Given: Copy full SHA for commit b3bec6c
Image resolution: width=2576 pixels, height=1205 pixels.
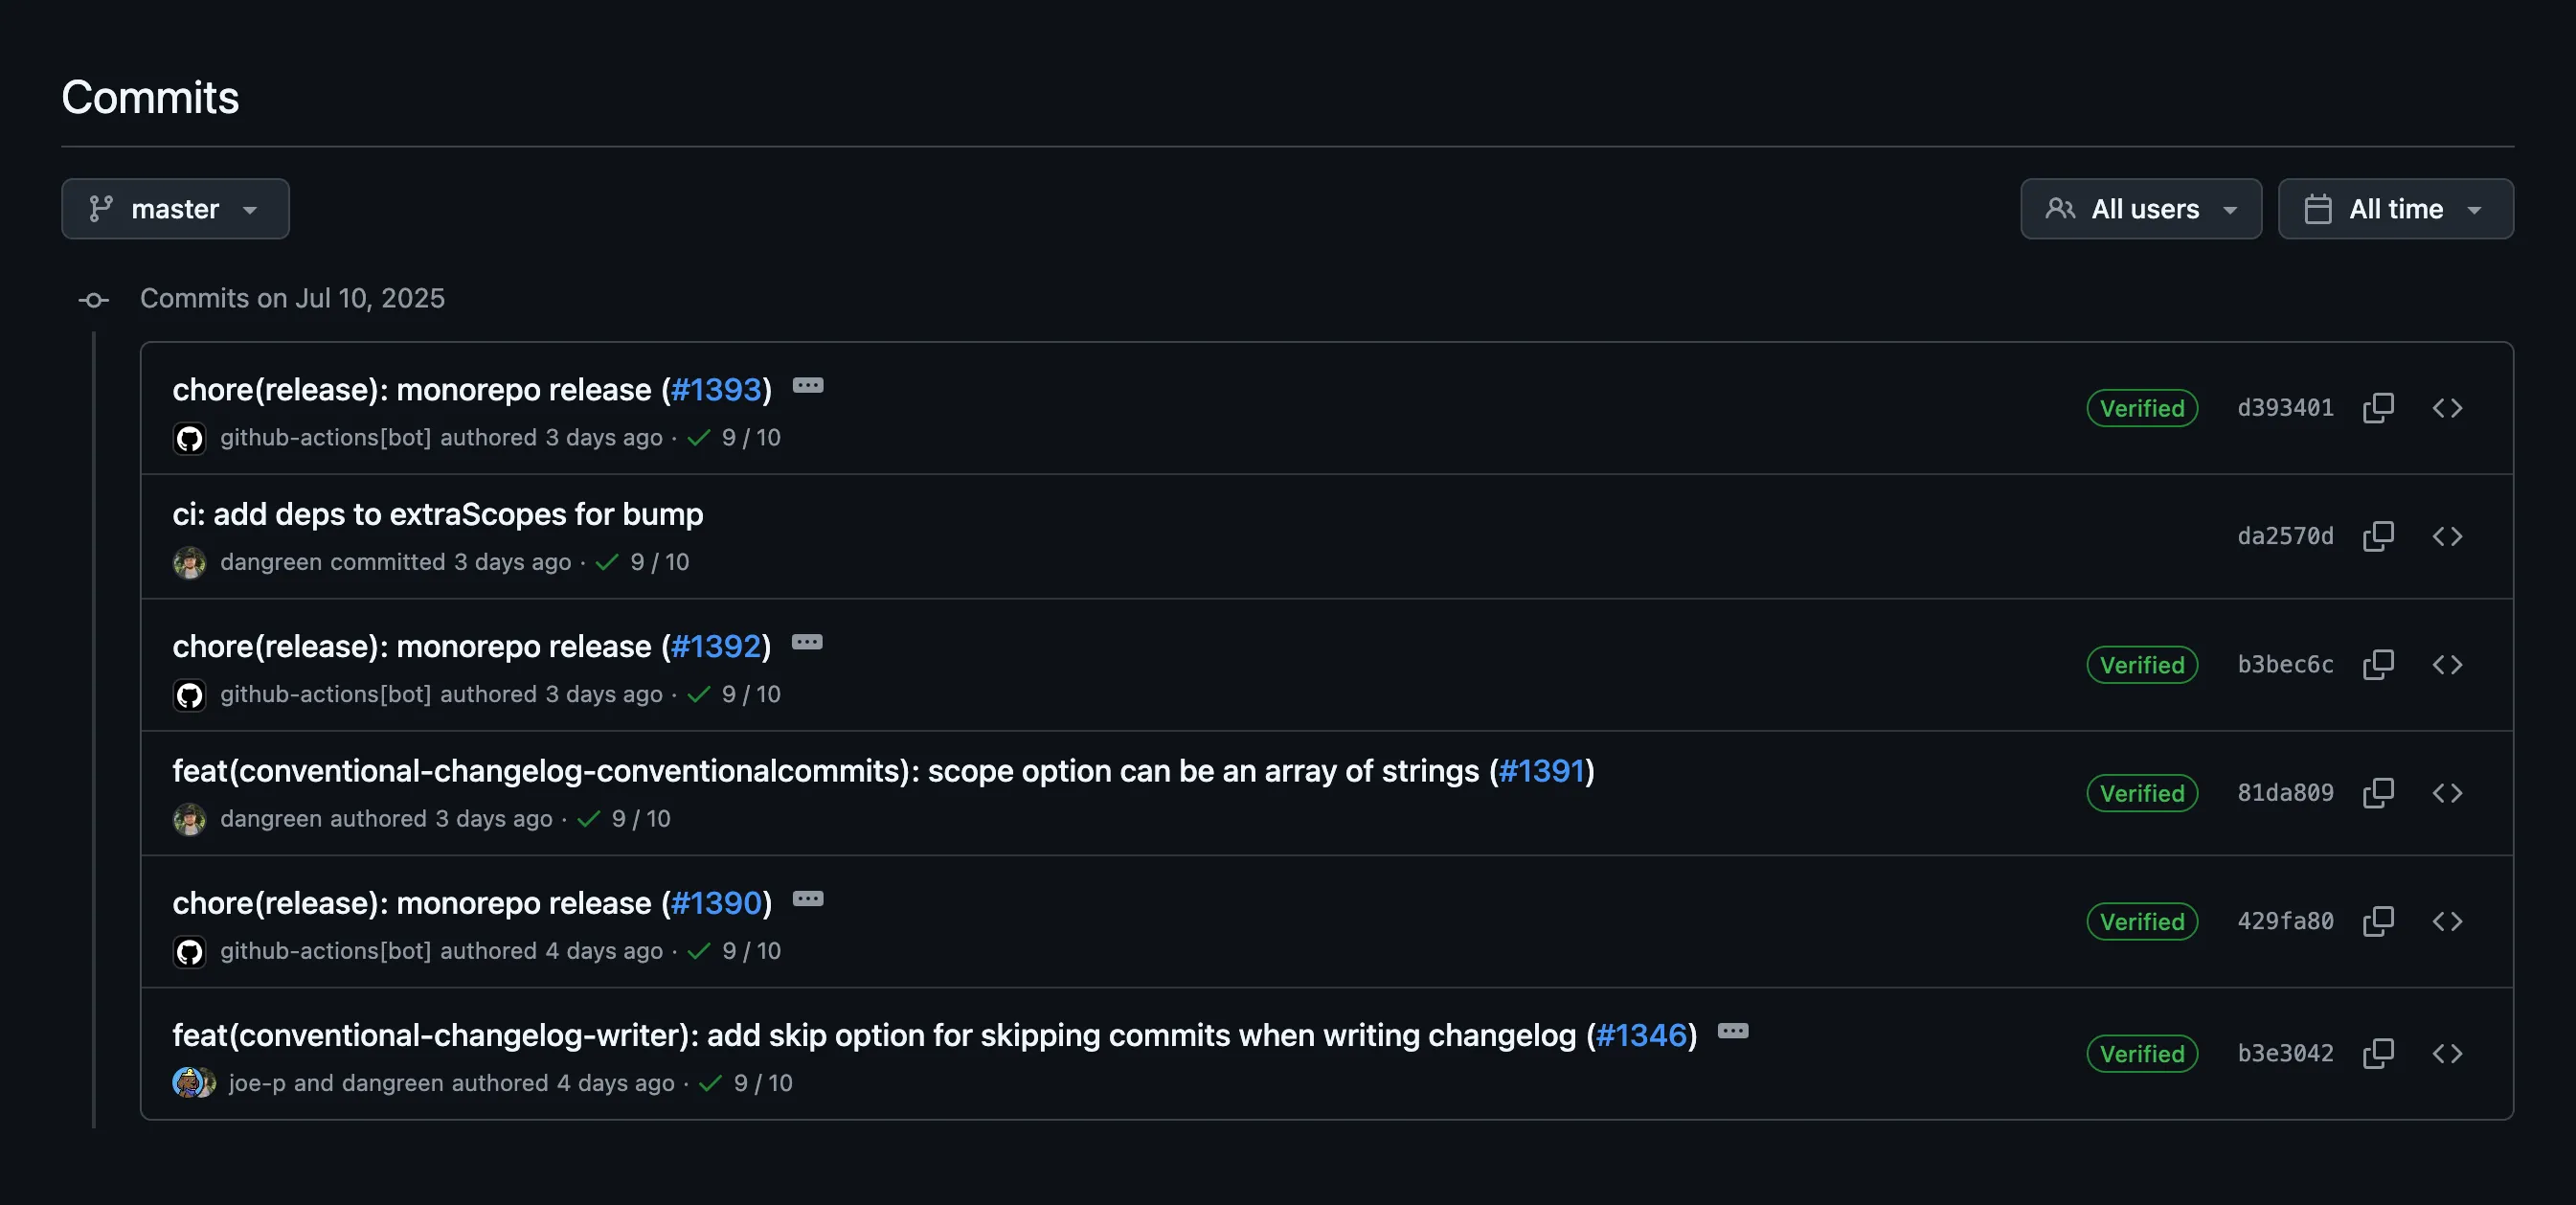Looking at the screenshot, I should pos(2378,664).
